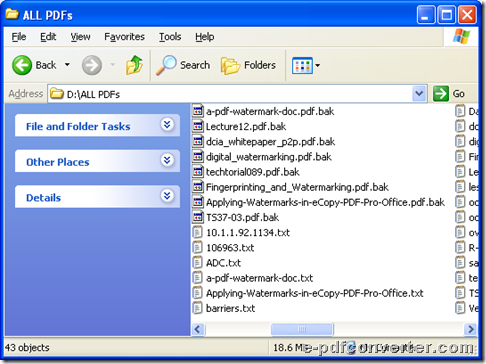This screenshot has width=486, height=364.
Task: Click the green Back arrow button
Action: (x=22, y=65)
